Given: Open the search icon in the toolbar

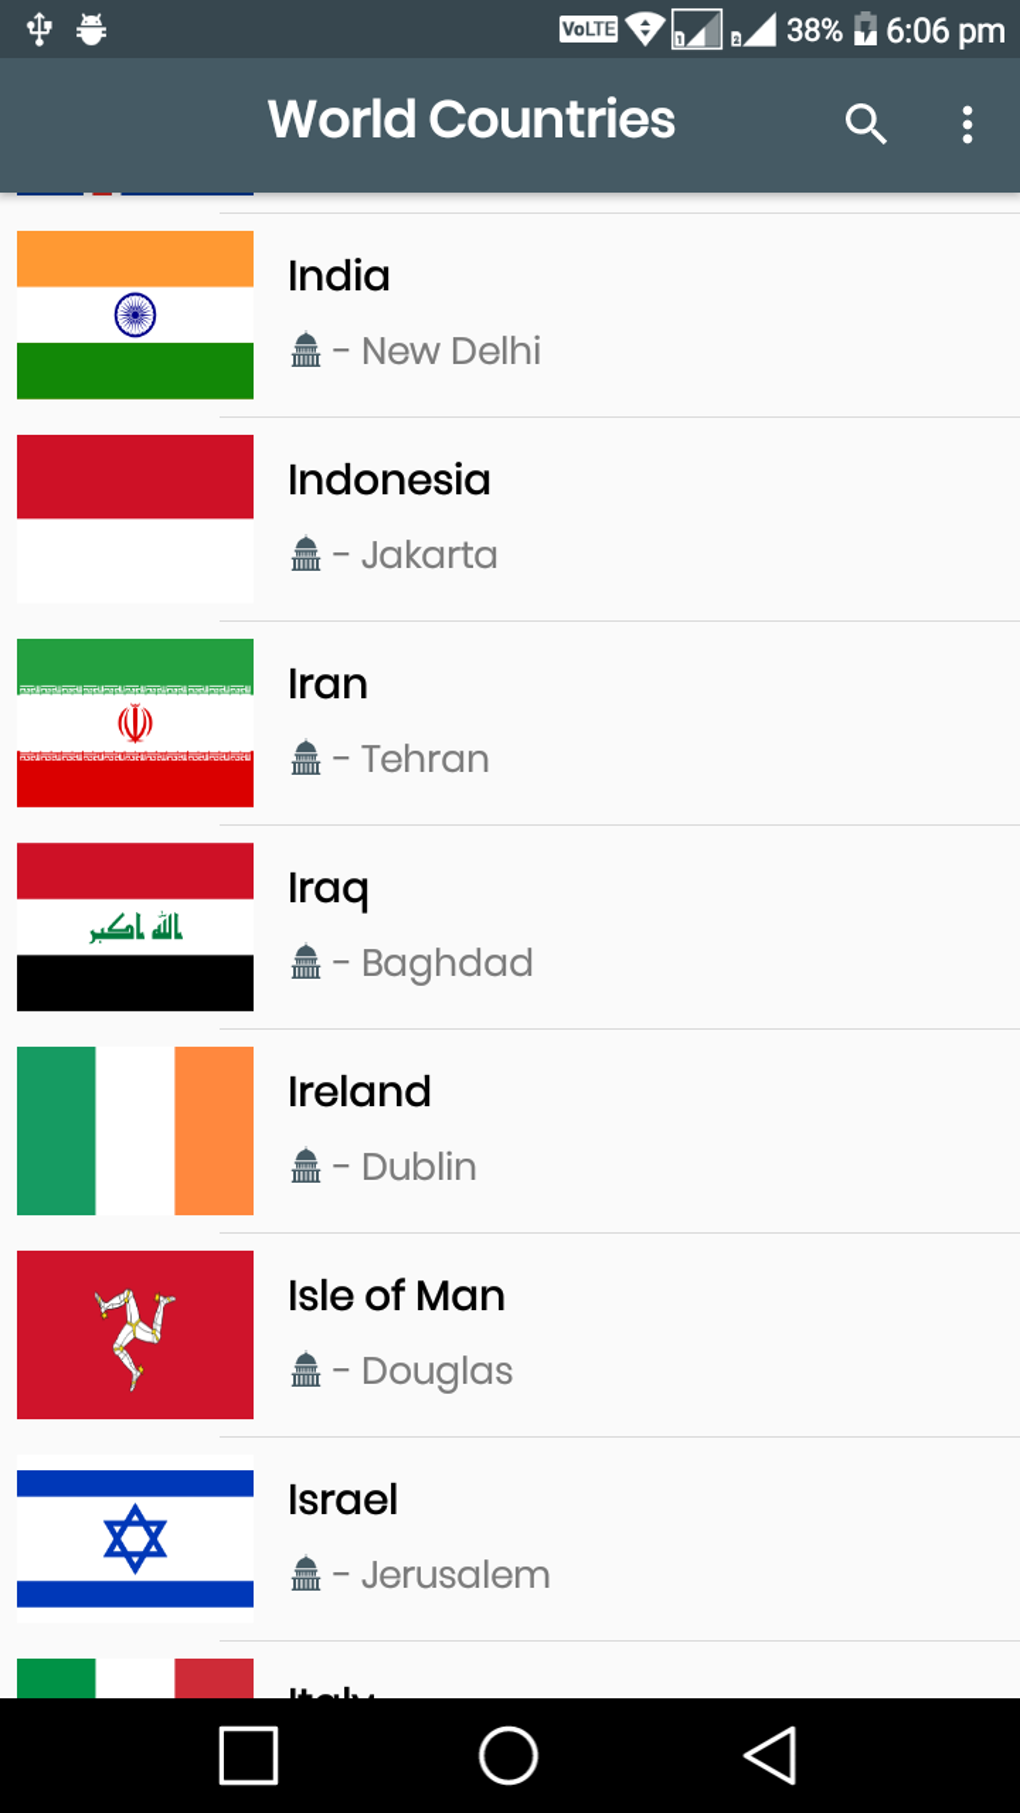Looking at the screenshot, I should (865, 124).
